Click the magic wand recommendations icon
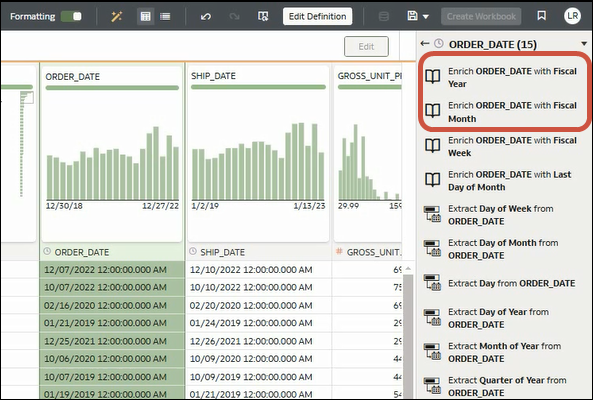 tap(116, 16)
